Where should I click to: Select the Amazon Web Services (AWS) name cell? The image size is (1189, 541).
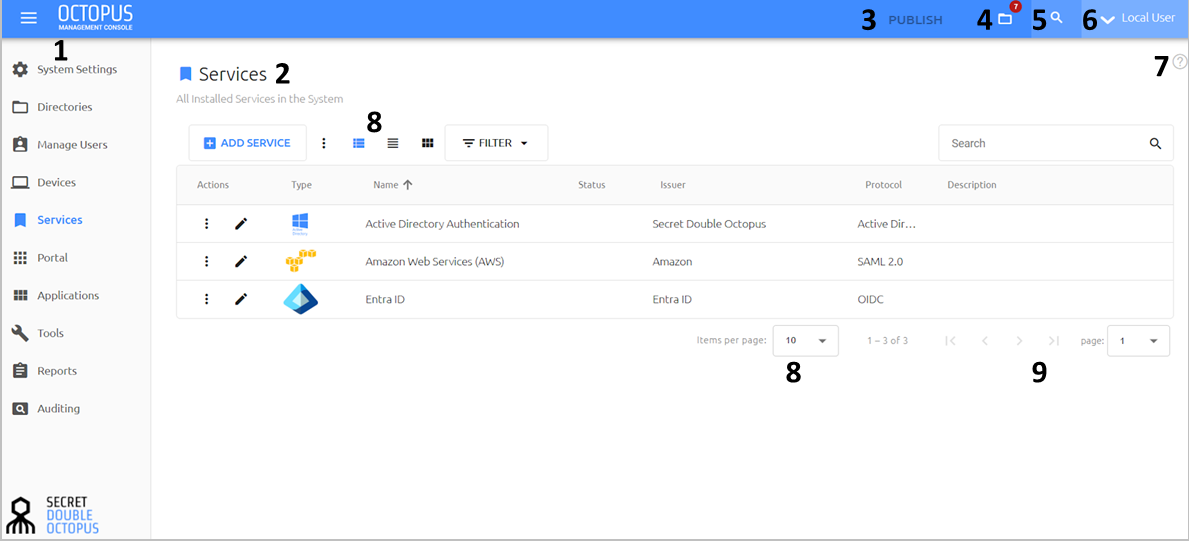(435, 261)
